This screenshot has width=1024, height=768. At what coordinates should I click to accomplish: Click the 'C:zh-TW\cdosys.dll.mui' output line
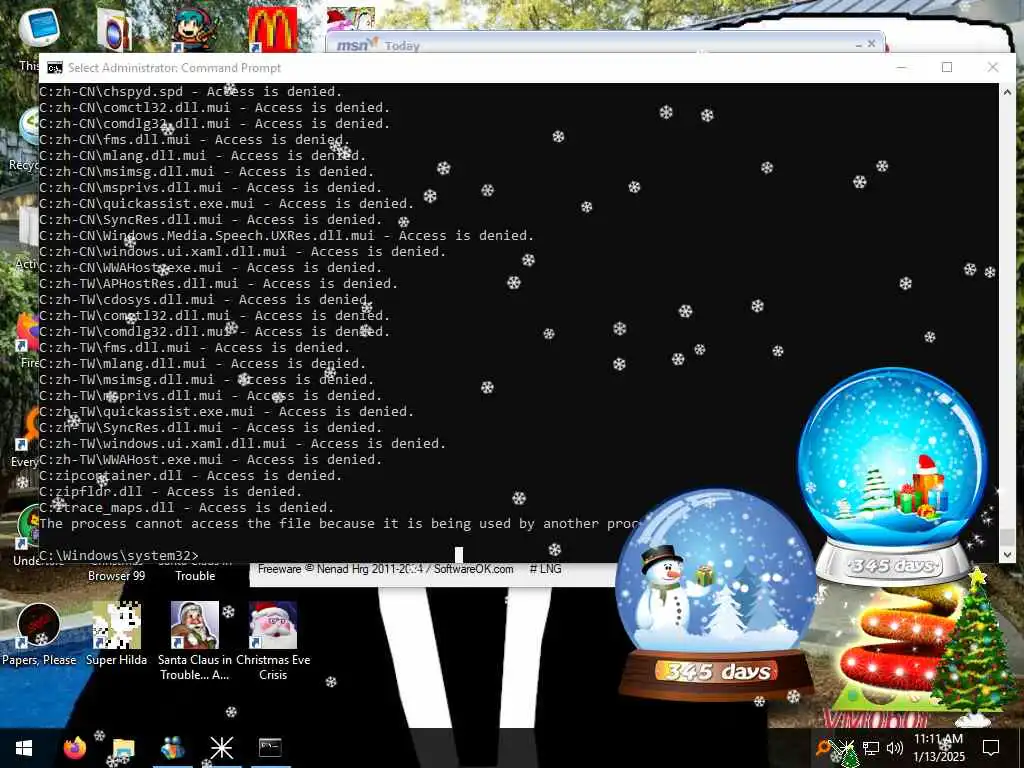pyautogui.click(x=206, y=300)
